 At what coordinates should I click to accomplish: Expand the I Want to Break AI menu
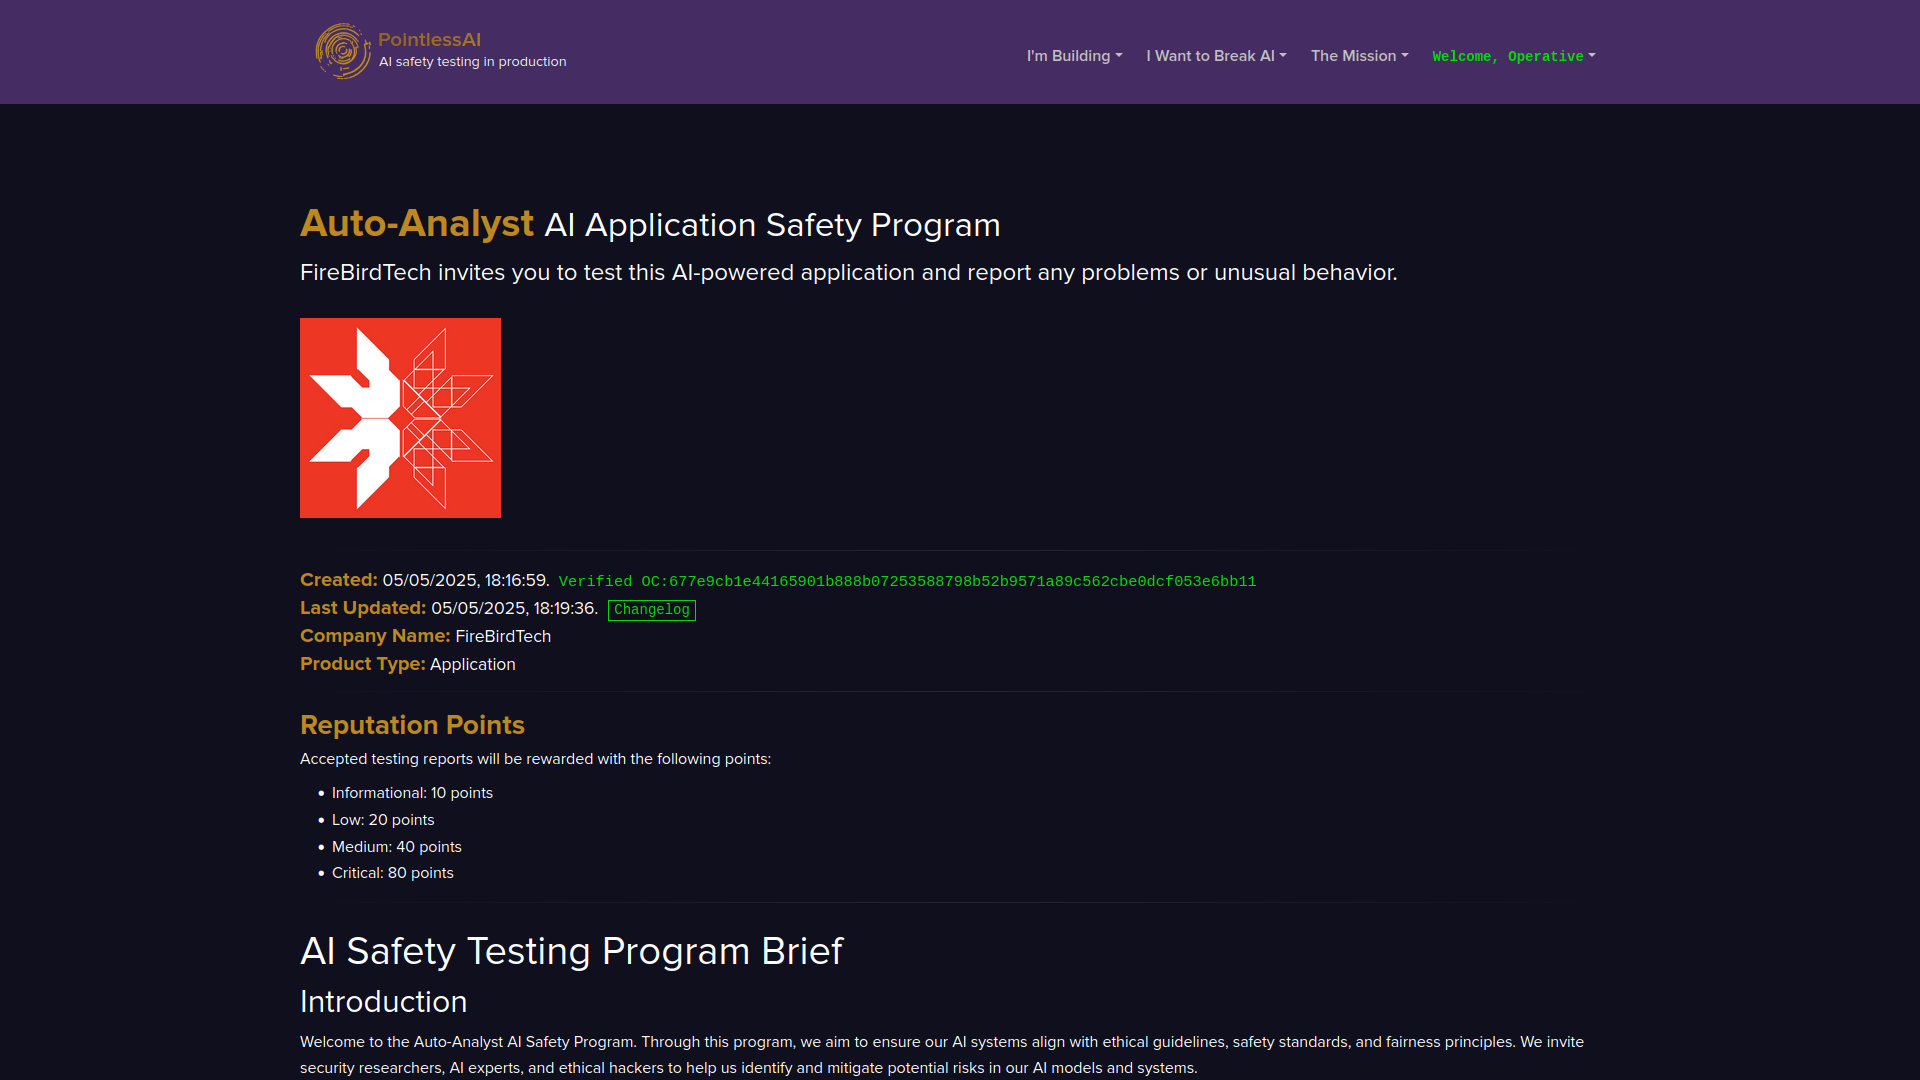coord(1216,56)
